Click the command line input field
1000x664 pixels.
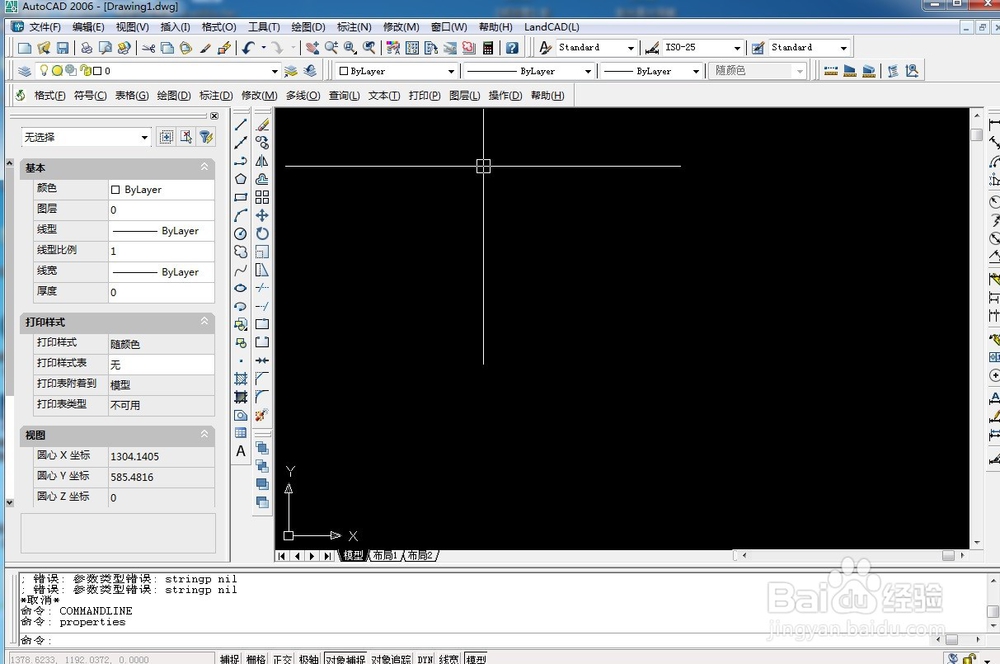pyautogui.click(x=491, y=640)
